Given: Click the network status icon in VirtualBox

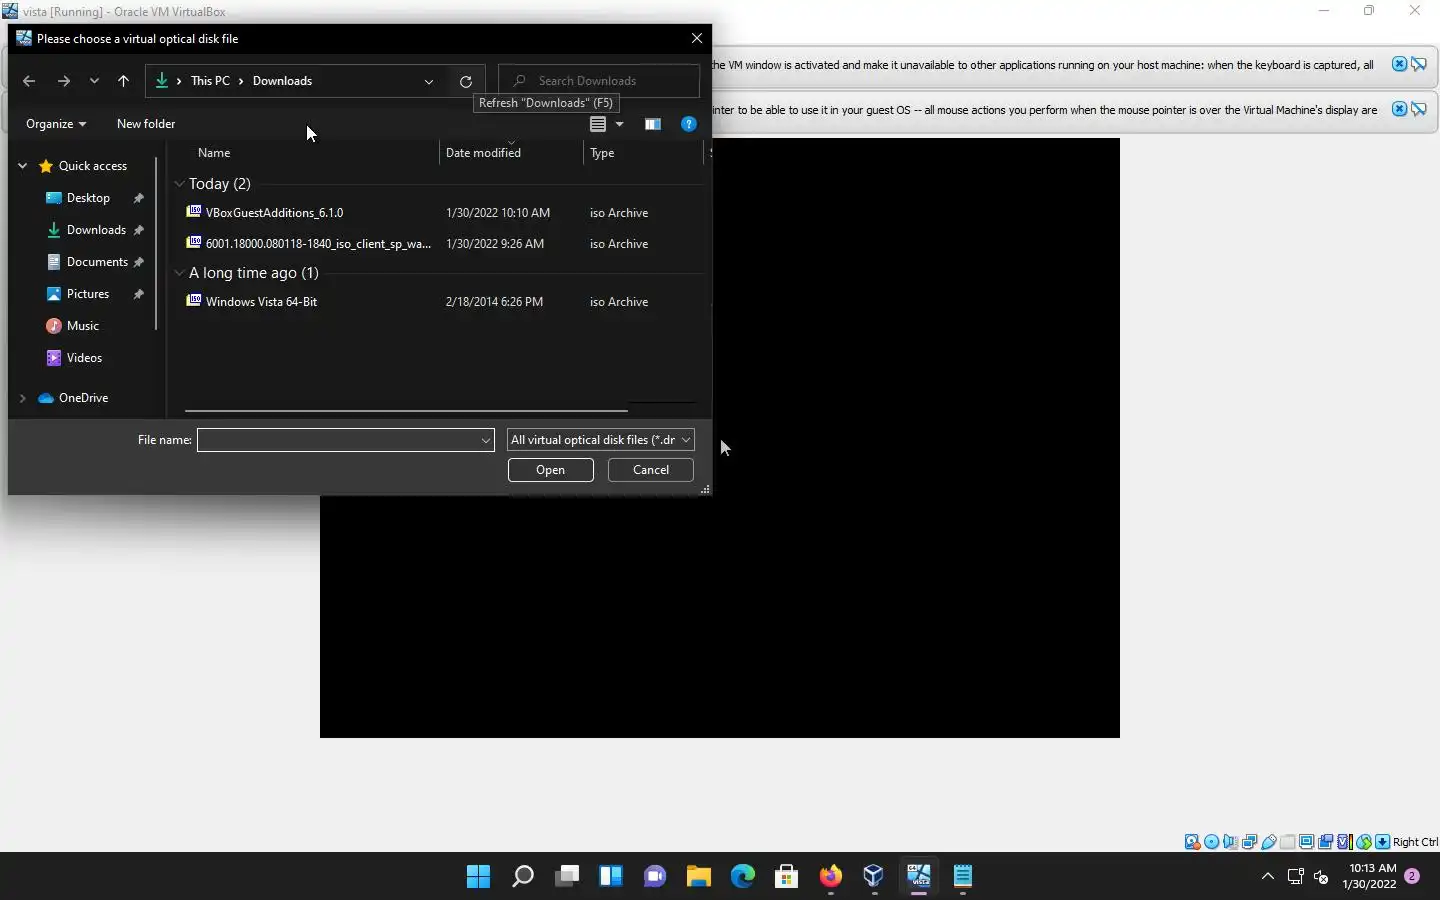Looking at the screenshot, I should 1249,842.
